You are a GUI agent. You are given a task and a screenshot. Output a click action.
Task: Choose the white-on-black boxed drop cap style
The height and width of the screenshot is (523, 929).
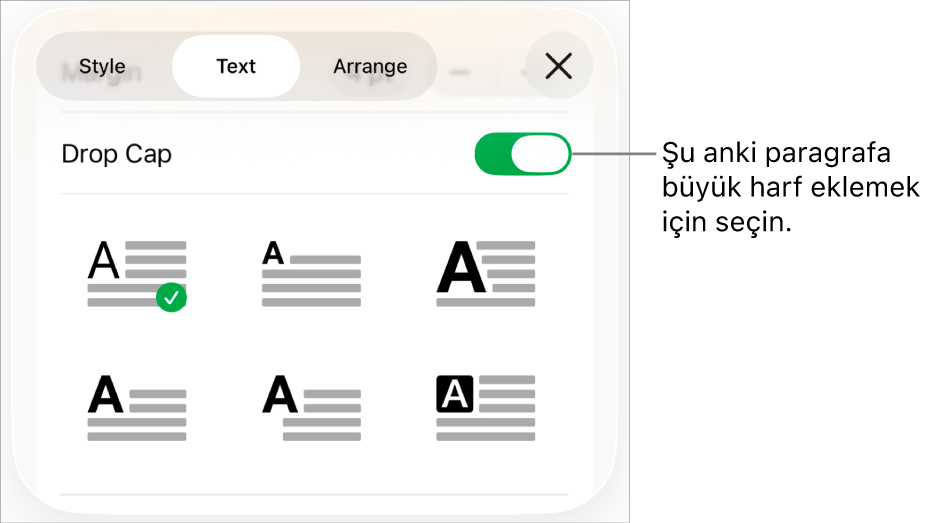coord(486,407)
